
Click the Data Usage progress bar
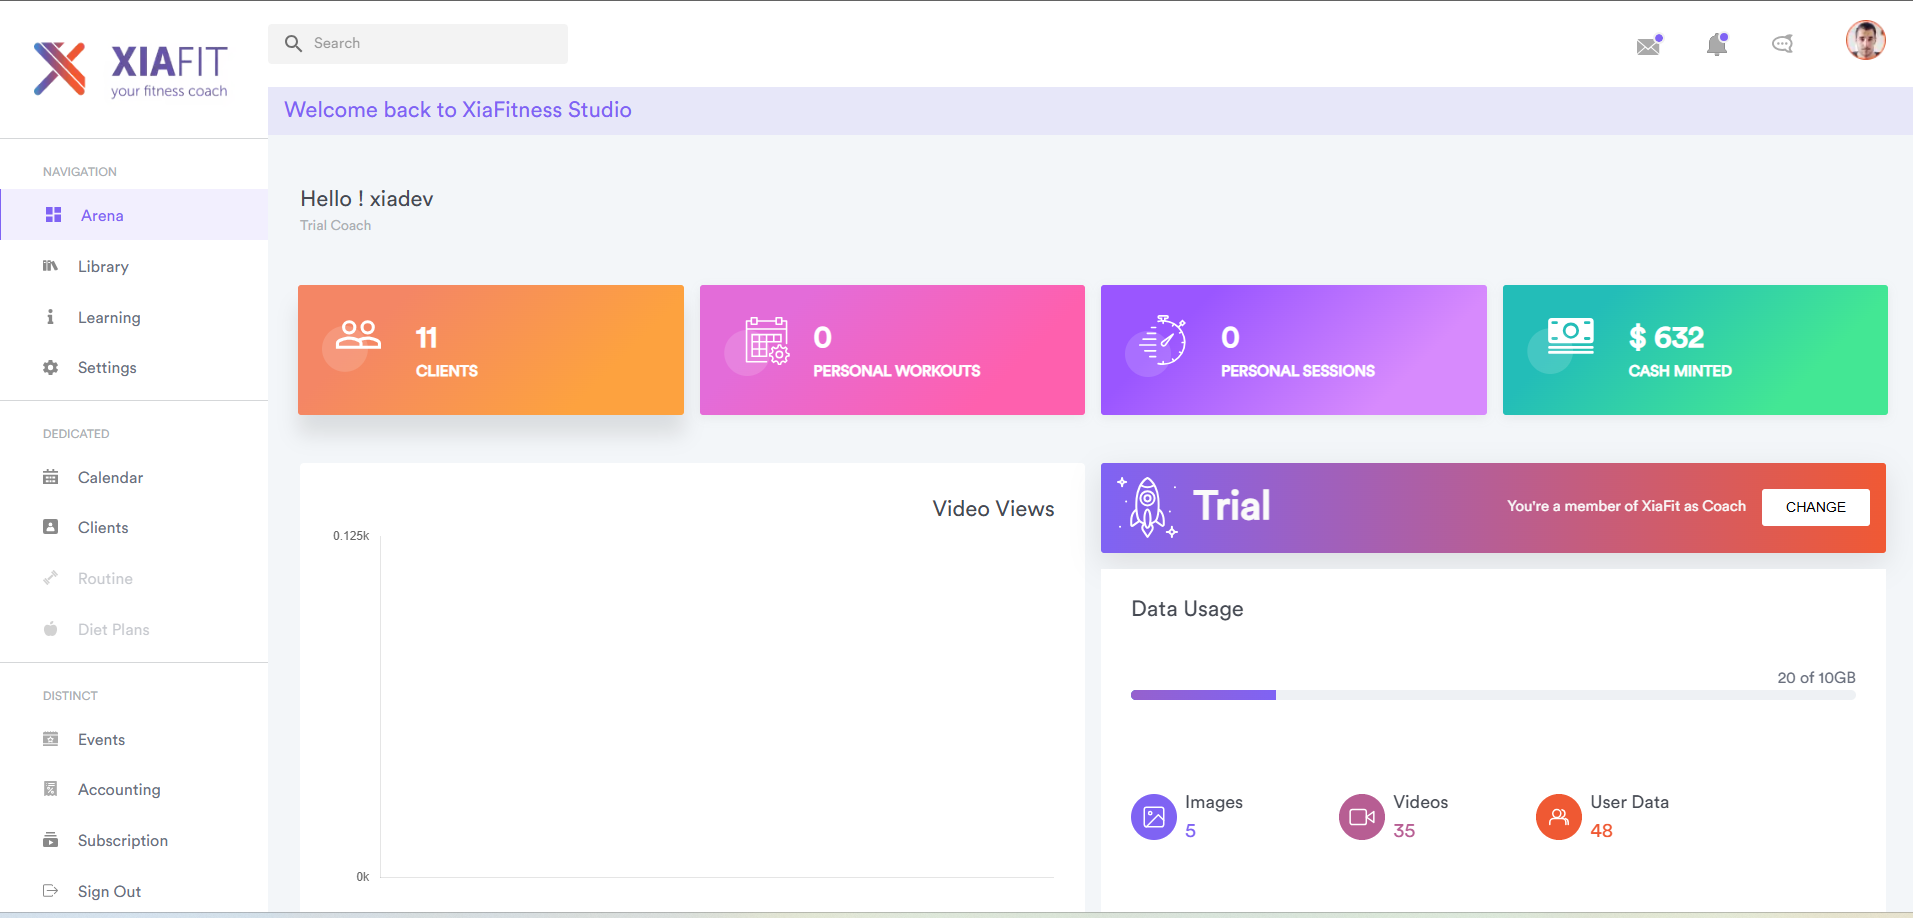(1492, 694)
